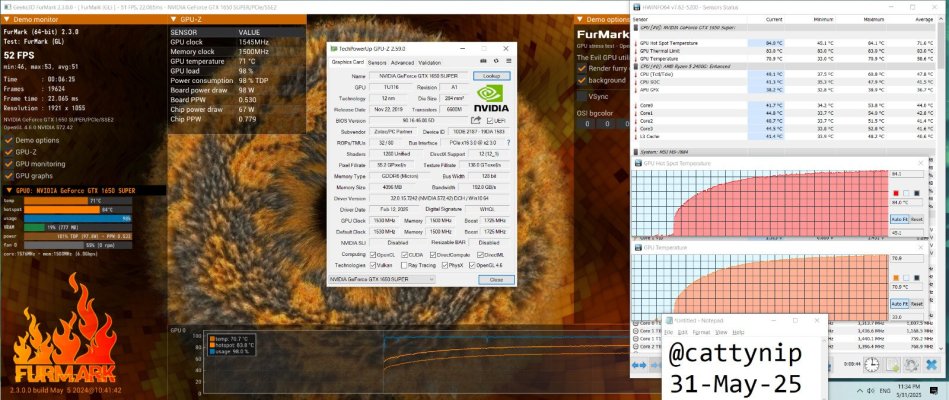Toggle the UEFI checkbox in GPU-Z

[x=490, y=120]
